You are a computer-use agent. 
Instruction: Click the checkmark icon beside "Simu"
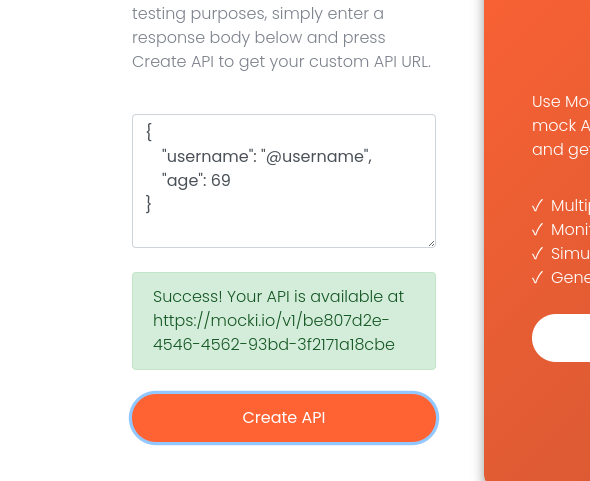(x=537, y=254)
